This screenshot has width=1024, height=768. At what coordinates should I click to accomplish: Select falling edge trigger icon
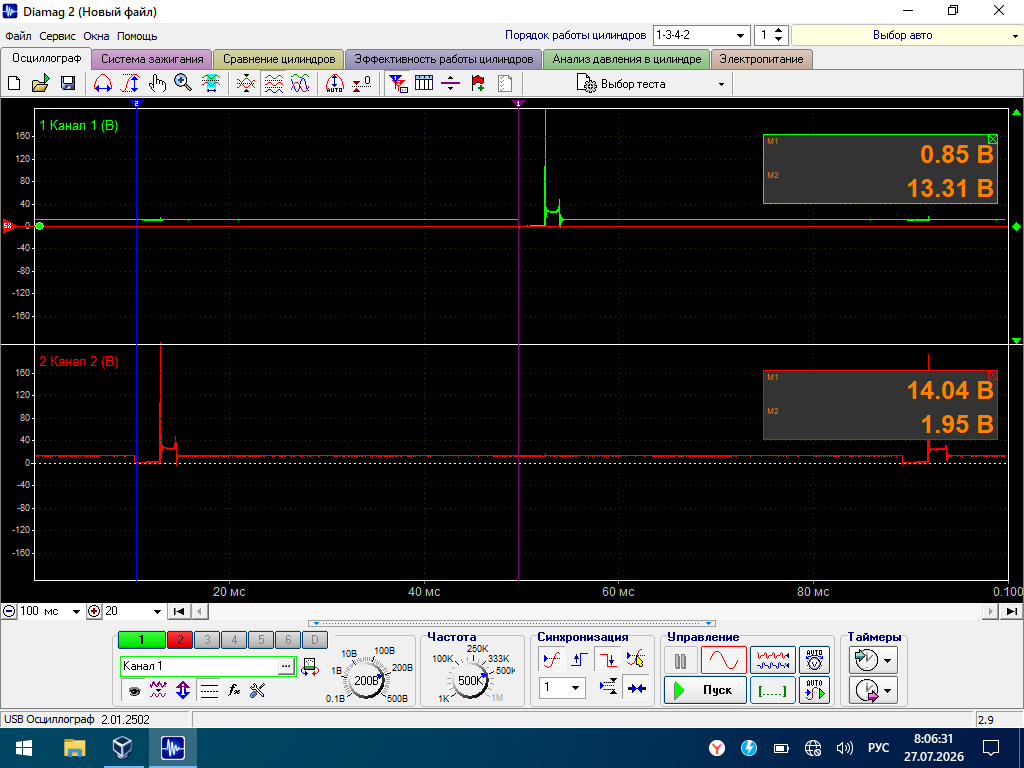click(x=607, y=660)
